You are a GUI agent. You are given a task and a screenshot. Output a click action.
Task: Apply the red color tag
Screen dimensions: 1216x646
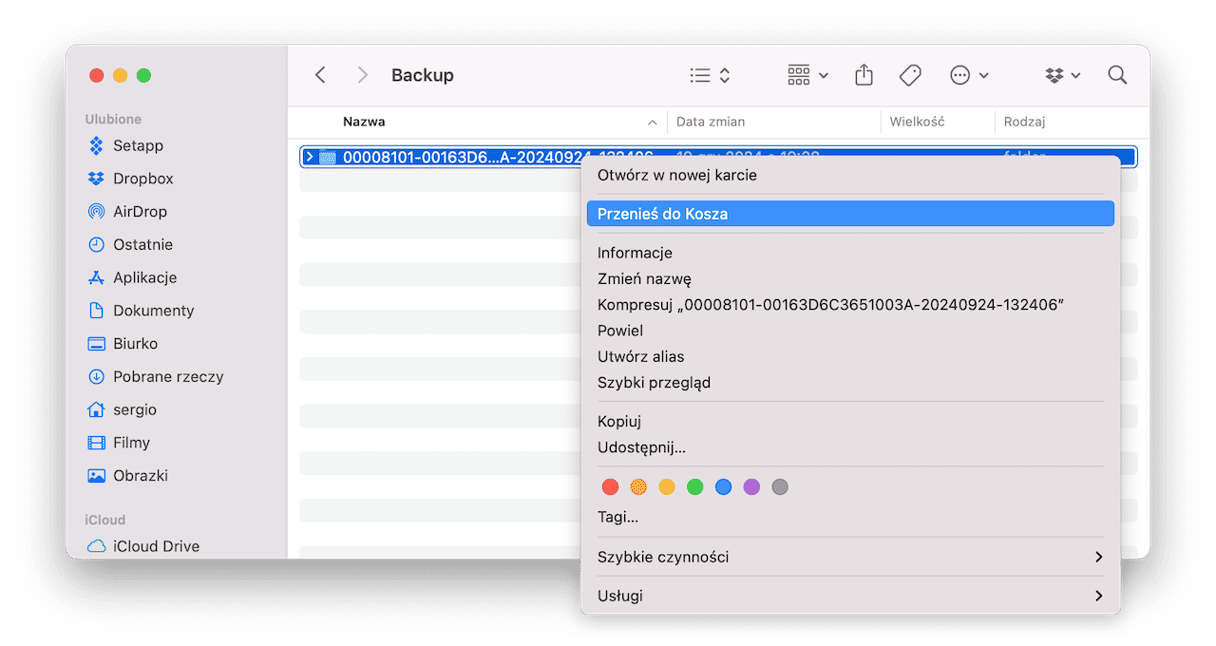610,487
